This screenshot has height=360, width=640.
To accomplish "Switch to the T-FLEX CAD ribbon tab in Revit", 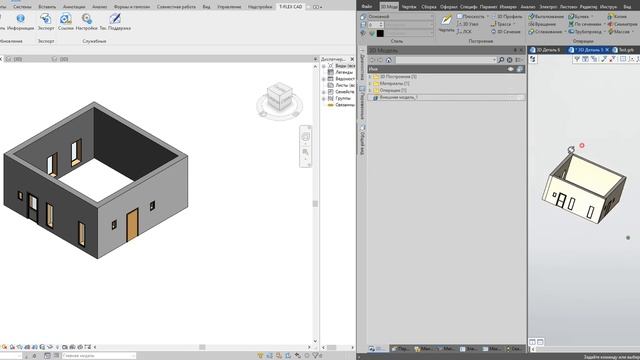I will [x=291, y=7].
